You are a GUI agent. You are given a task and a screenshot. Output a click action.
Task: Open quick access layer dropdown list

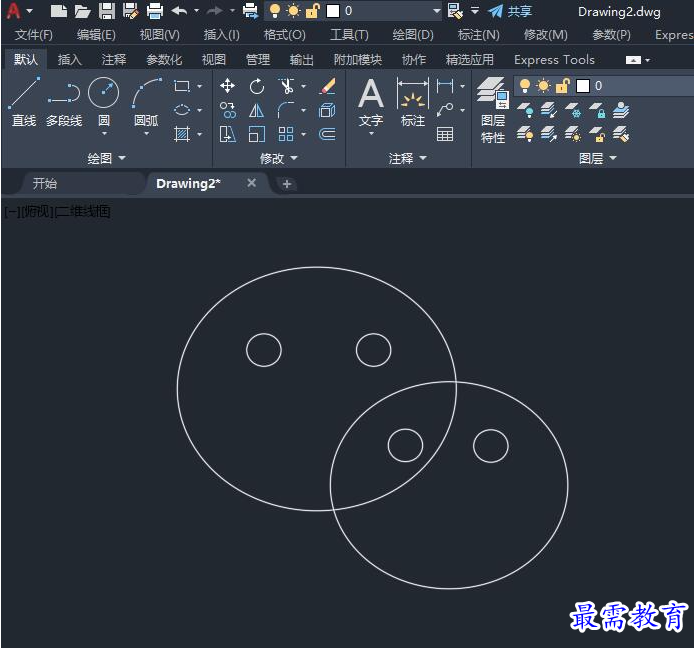pos(436,11)
